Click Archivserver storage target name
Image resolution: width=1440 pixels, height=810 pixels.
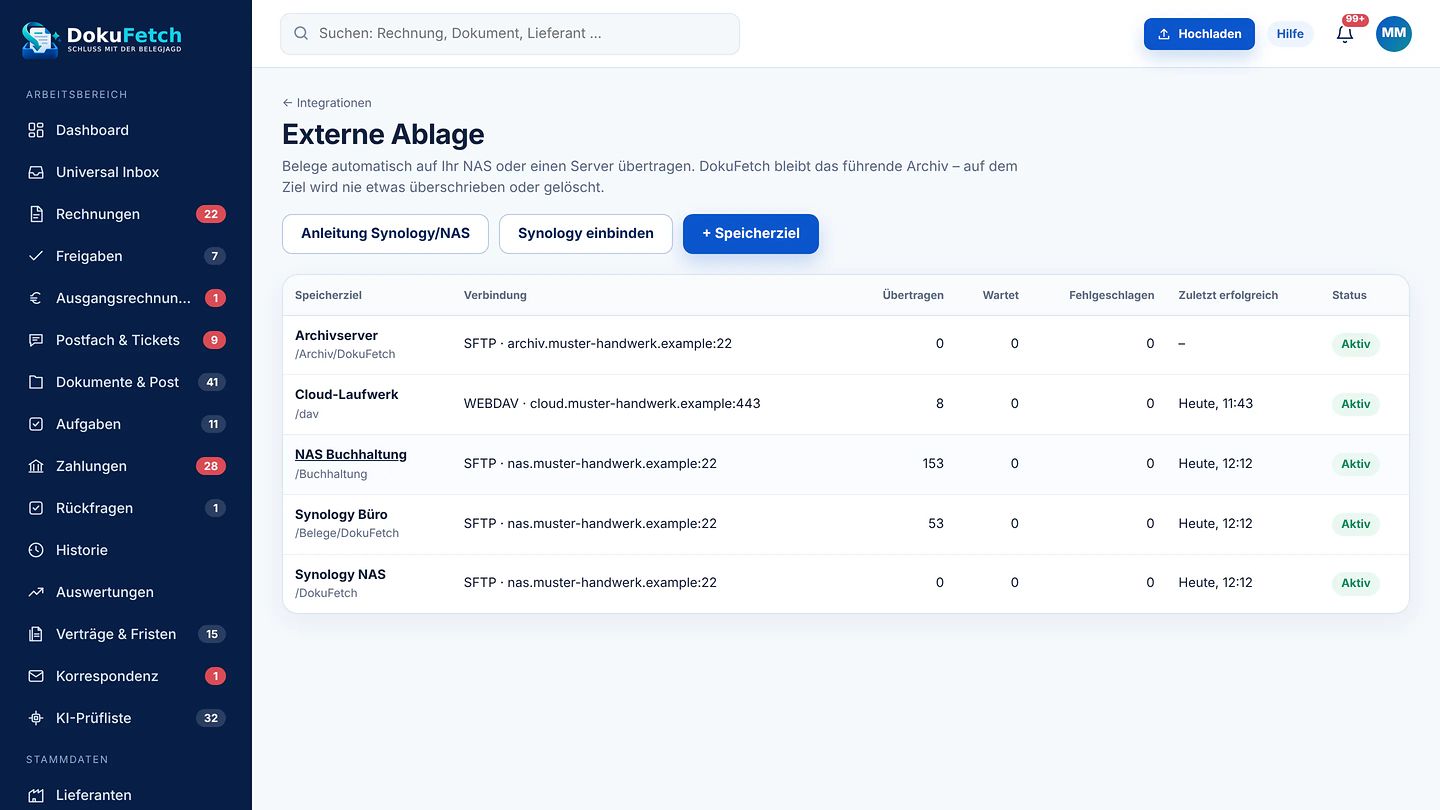(336, 335)
